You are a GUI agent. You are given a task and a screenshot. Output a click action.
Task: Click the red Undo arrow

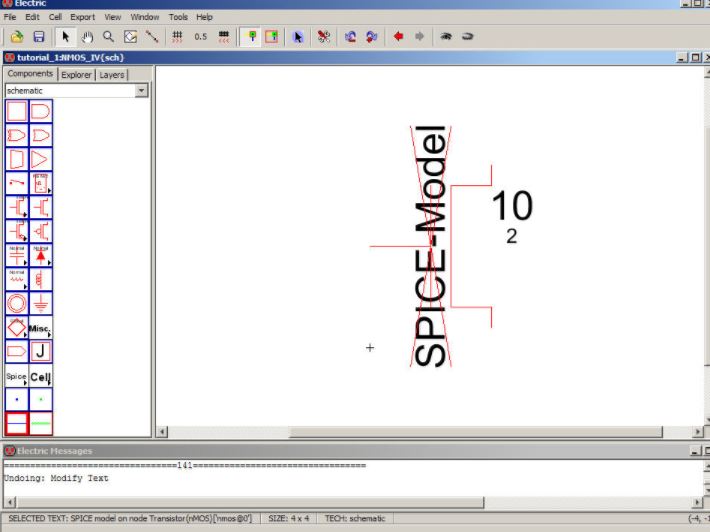[398, 37]
